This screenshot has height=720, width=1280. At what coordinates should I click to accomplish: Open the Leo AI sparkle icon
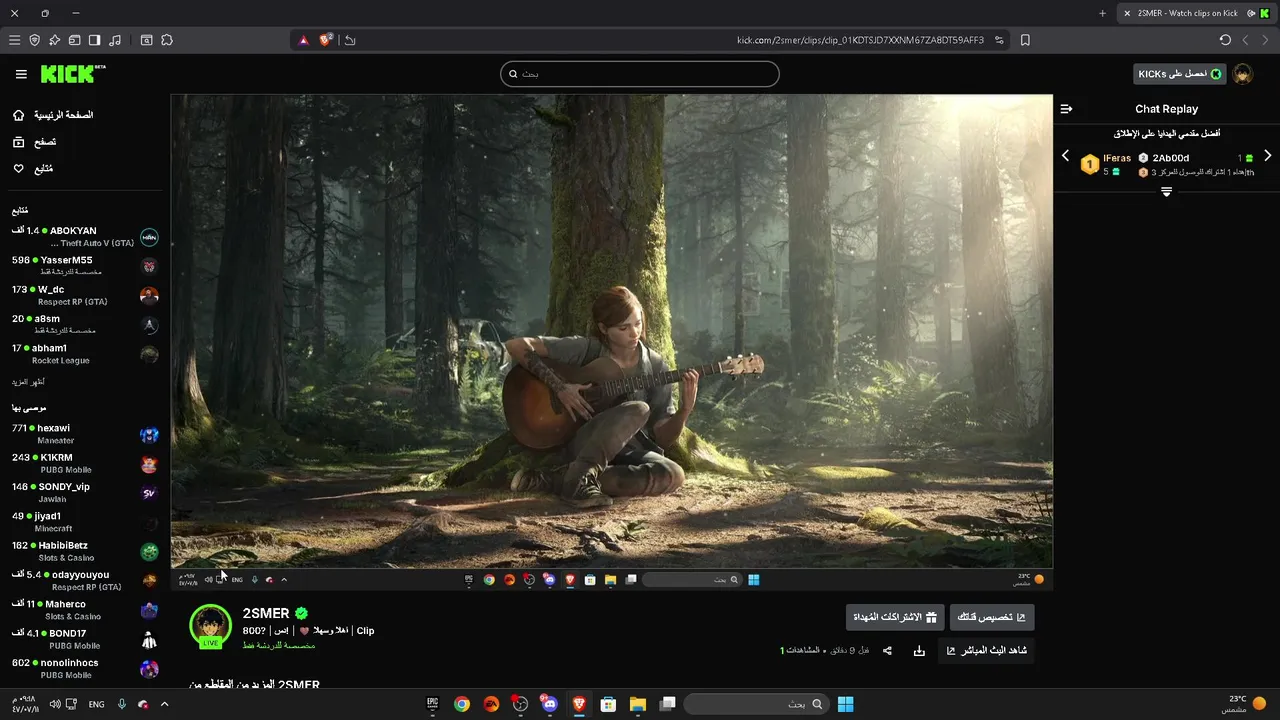[54, 40]
